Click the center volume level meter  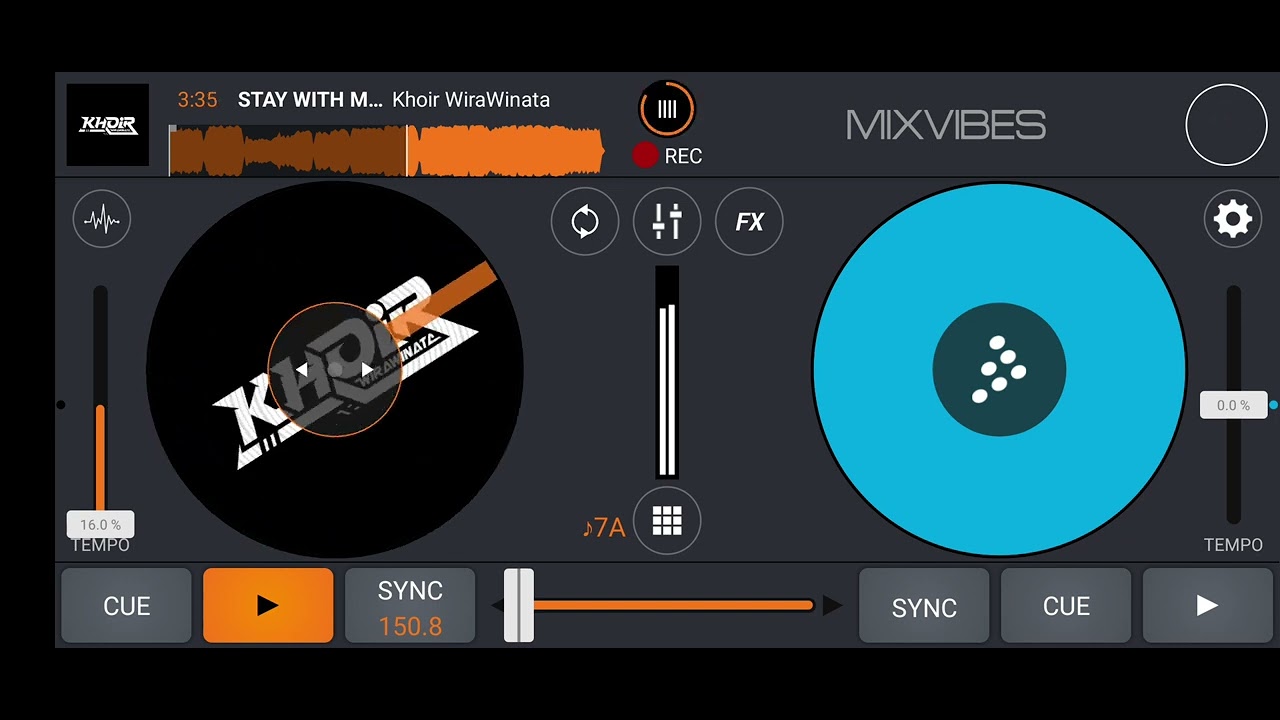point(667,373)
